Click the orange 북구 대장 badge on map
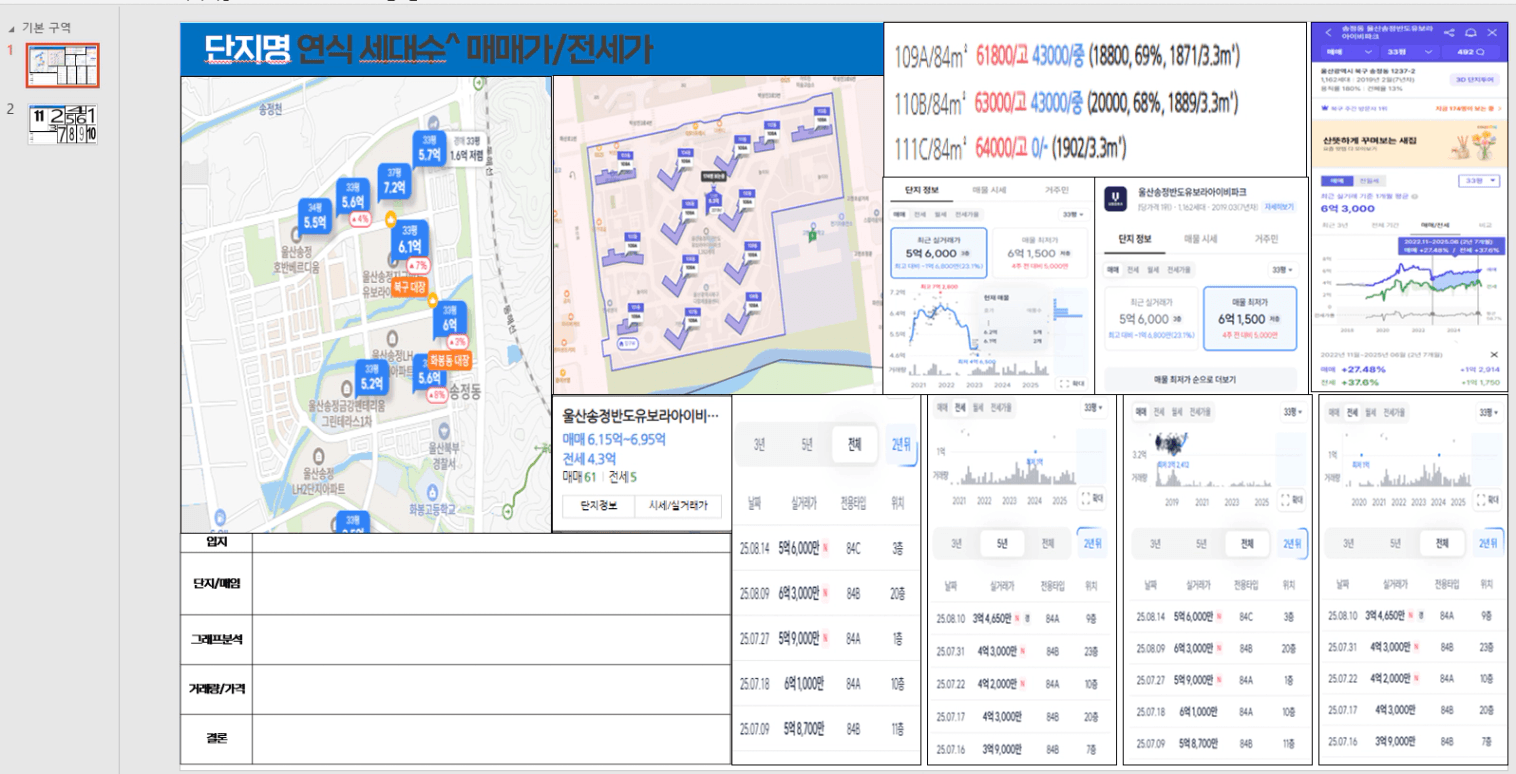1516x774 pixels. click(x=410, y=288)
